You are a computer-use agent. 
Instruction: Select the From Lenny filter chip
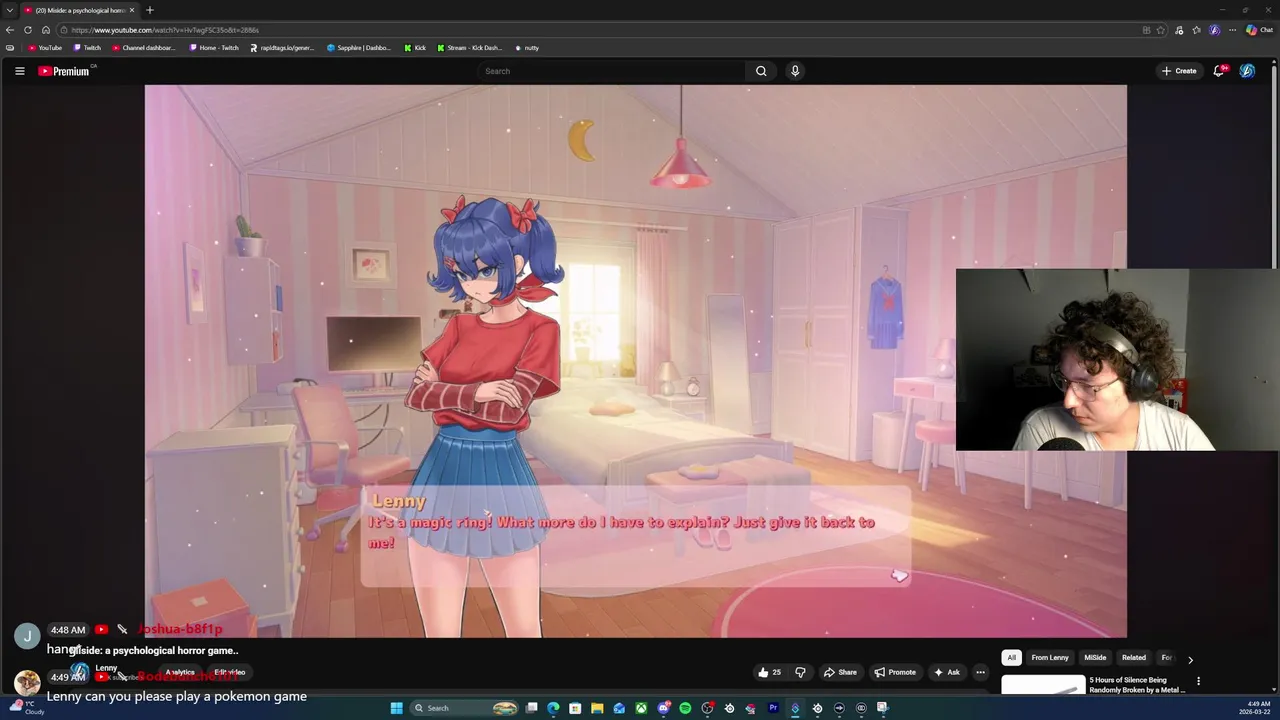[1050, 657]
